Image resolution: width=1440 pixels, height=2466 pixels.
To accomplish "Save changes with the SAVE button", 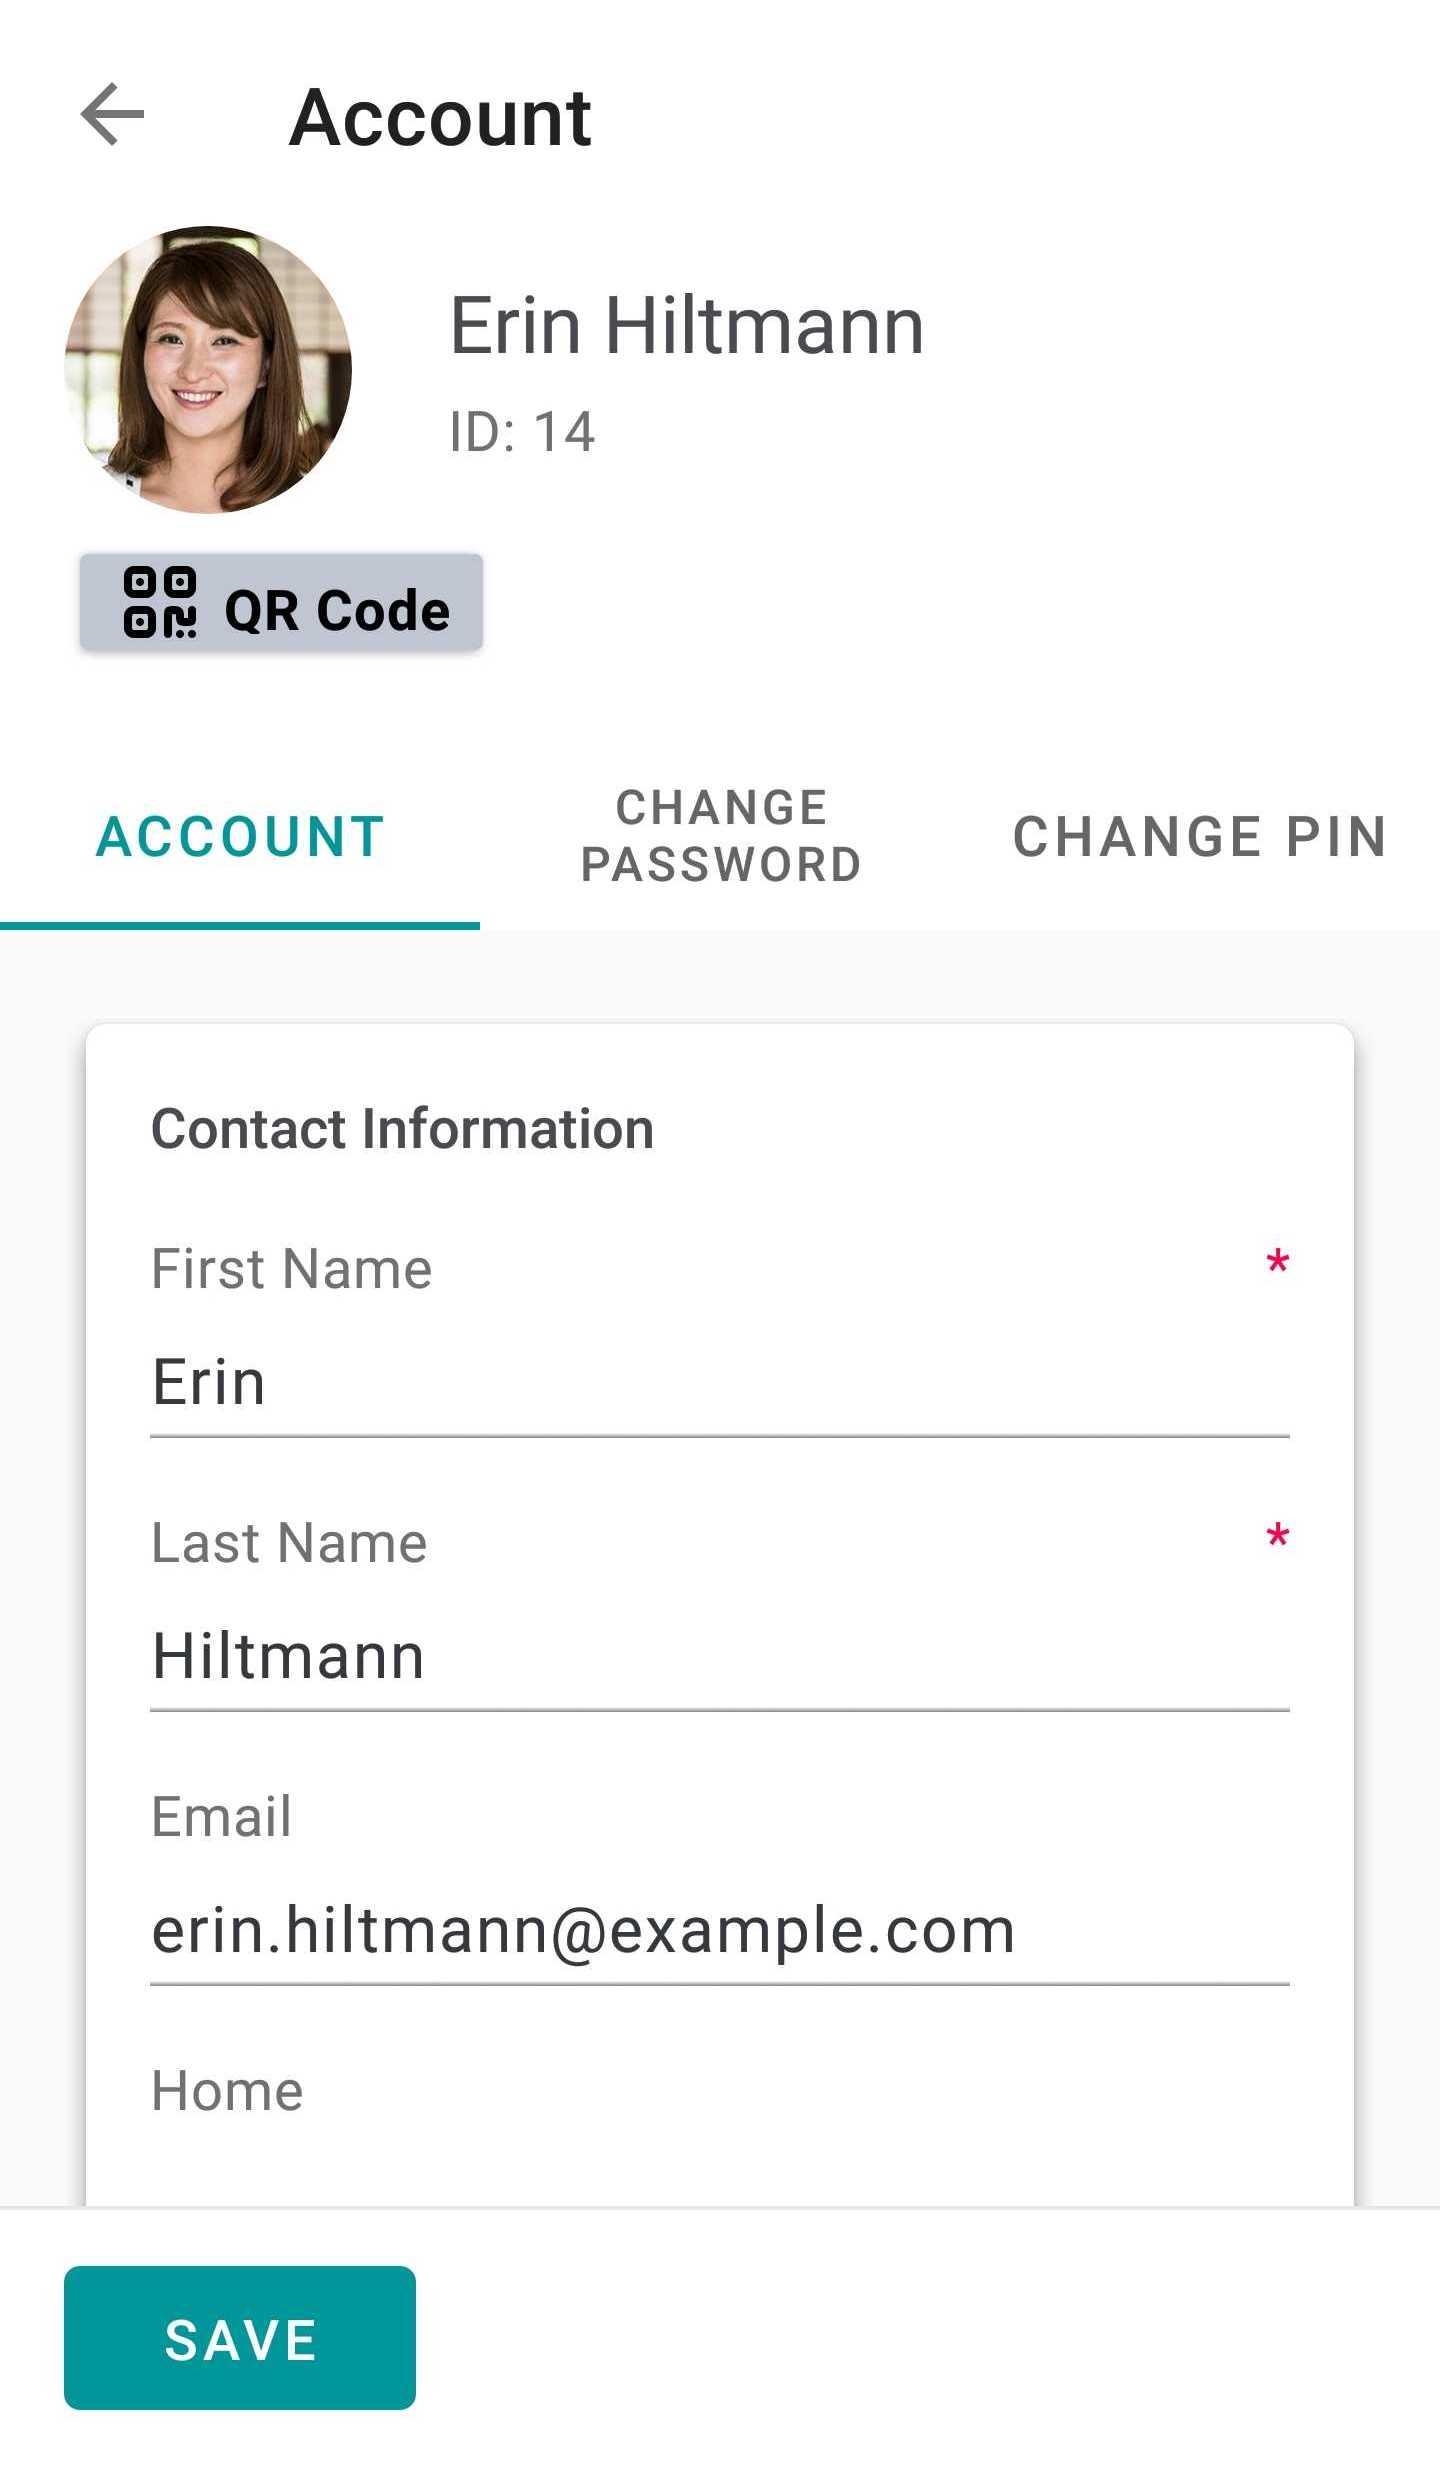I will point(240,2338).
